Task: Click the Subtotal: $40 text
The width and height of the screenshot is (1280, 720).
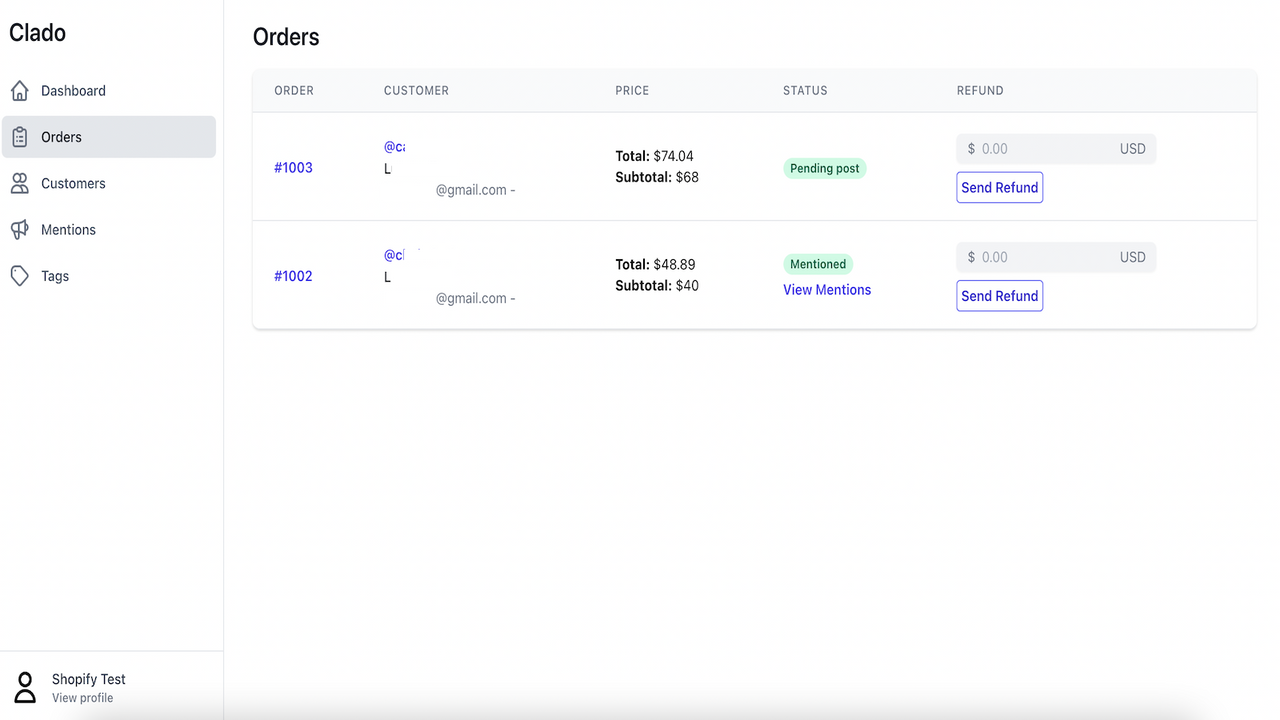Action: 657,285
